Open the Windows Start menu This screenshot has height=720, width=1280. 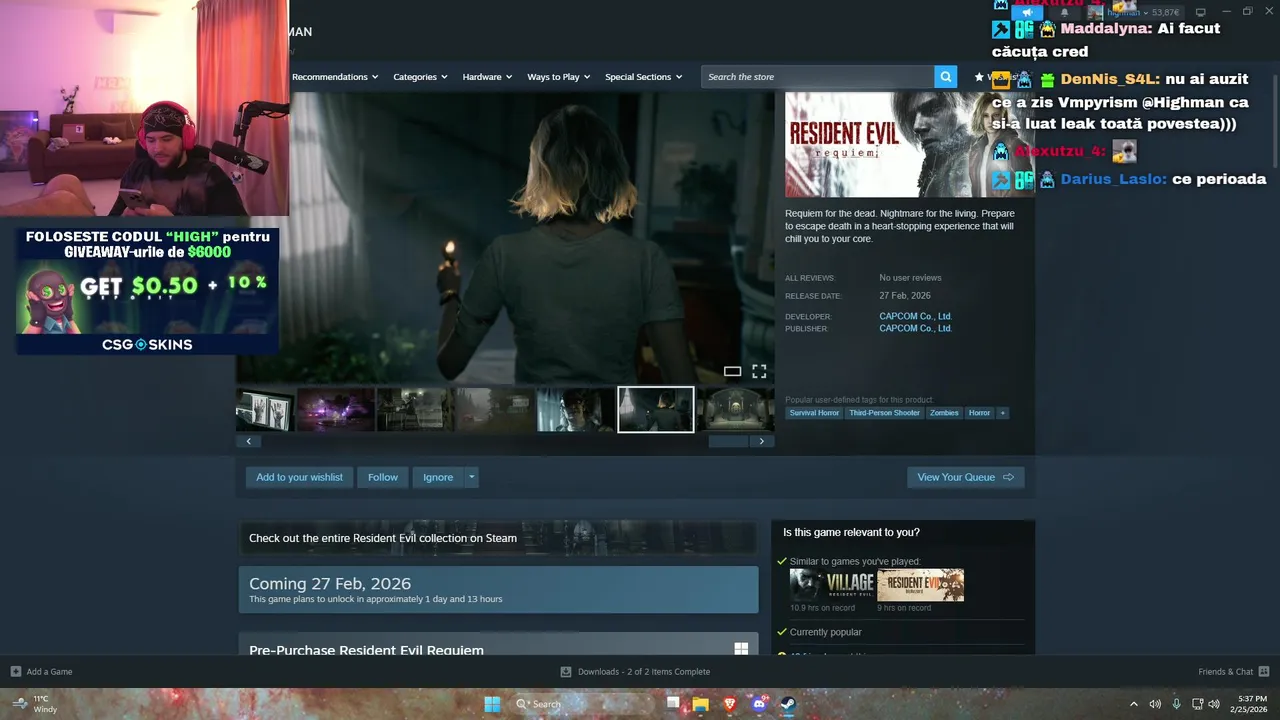pyautogui.click(x=492, y=704)
